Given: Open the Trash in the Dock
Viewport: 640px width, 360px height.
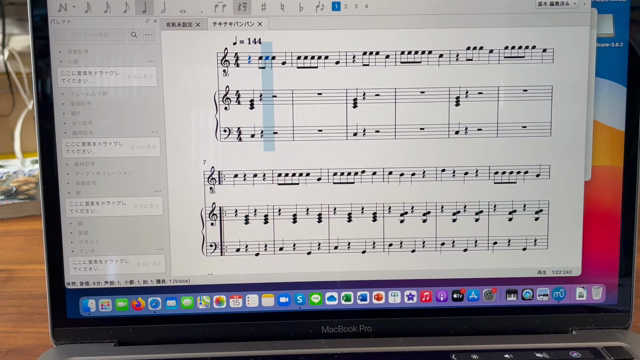Looking at the screenshot, I should 596,293.
